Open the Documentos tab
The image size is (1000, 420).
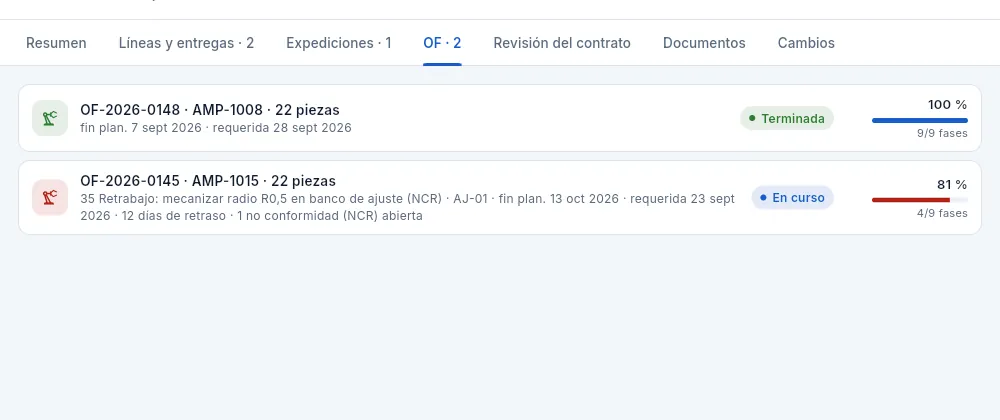tap(704, 43)
